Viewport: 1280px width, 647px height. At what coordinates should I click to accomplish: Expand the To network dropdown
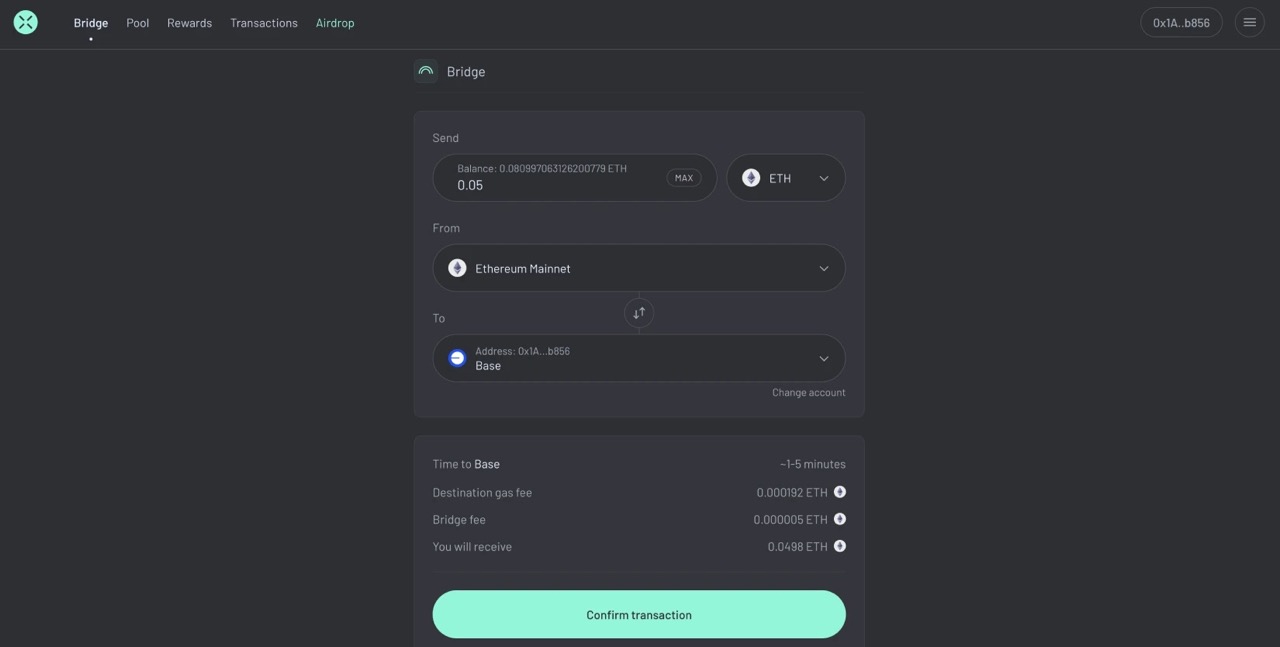pyautogui.click(x=823, y=357)
